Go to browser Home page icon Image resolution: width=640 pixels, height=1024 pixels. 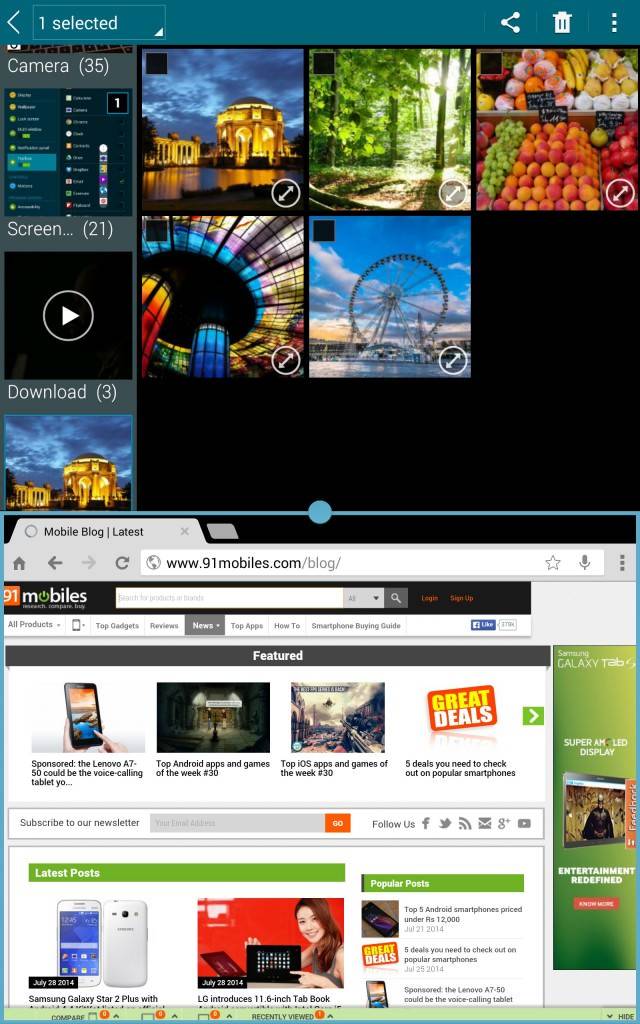pyautogui.click(x=20, y=563)
